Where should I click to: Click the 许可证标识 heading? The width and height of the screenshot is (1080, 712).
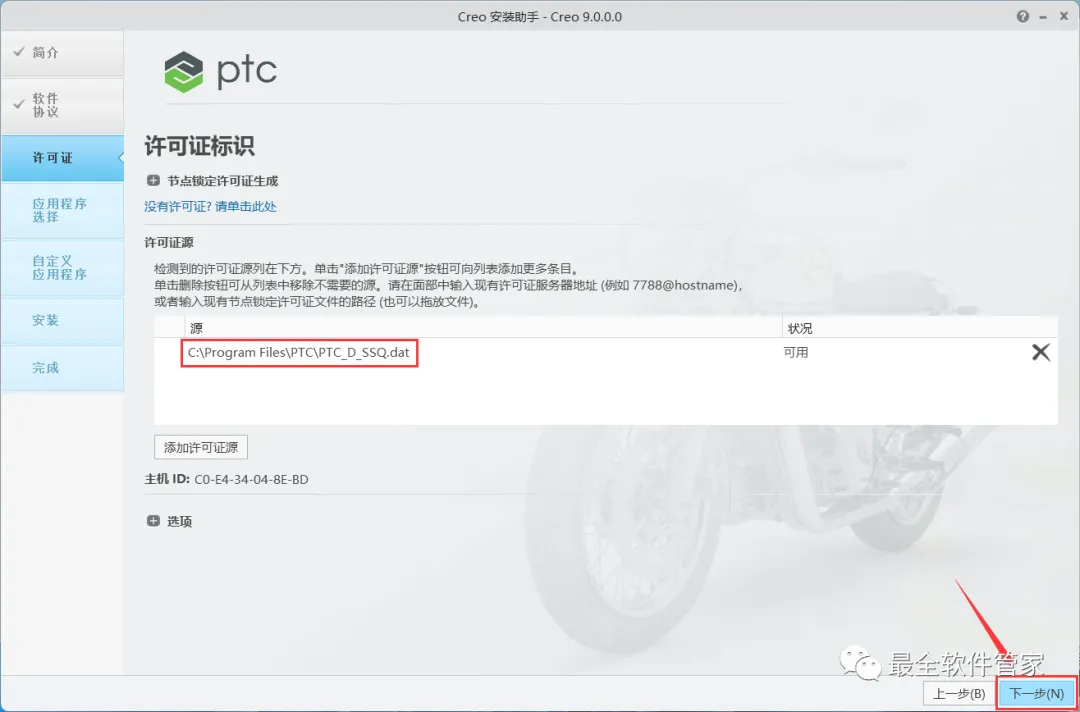(199, 146)
